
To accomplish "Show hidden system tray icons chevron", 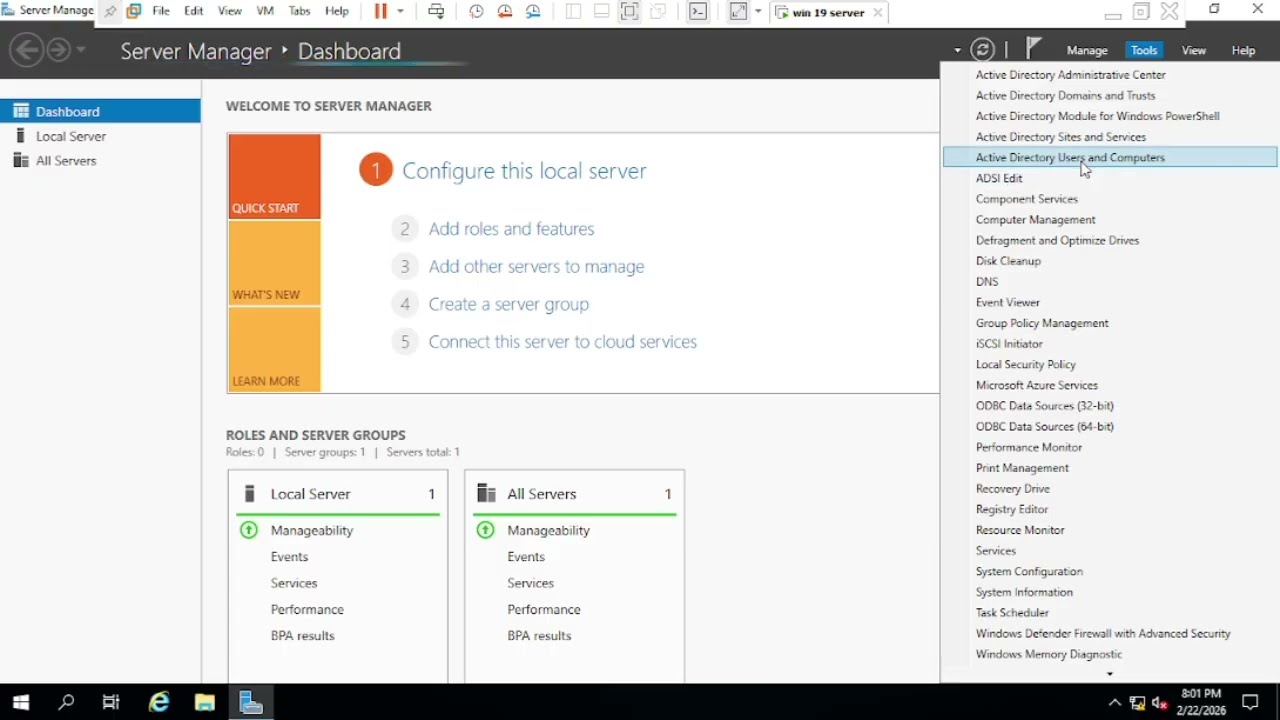I will pos(1115,702).
